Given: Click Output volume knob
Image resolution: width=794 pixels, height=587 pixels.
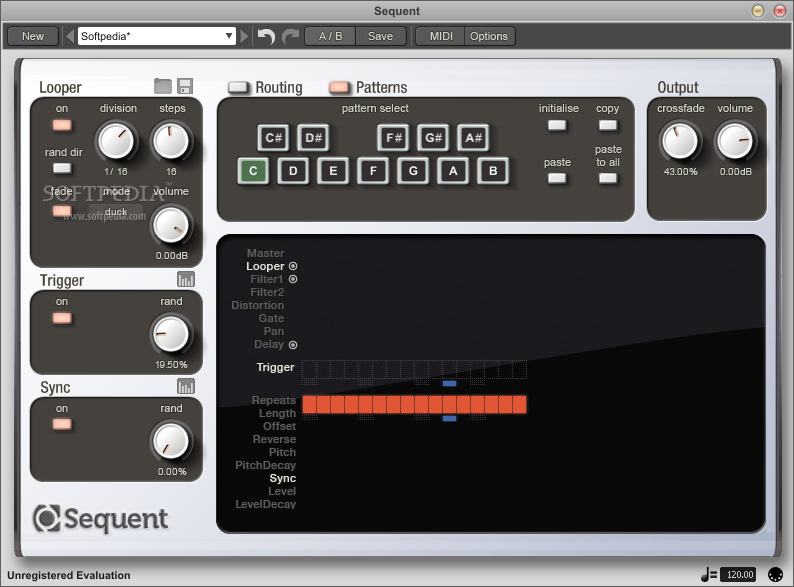Looking at the screenshot, I should (x=735, y=141).
